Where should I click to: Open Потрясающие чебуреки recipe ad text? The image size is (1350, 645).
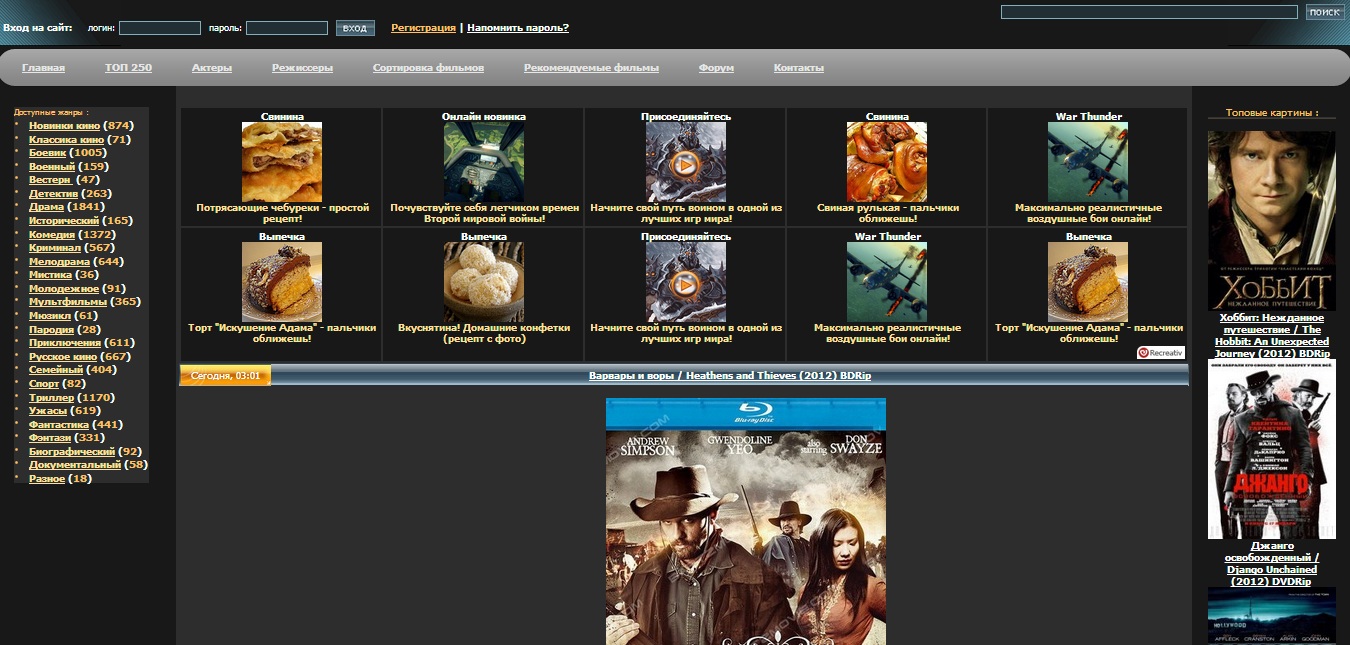pyautogui.click(x=282, y=213)
